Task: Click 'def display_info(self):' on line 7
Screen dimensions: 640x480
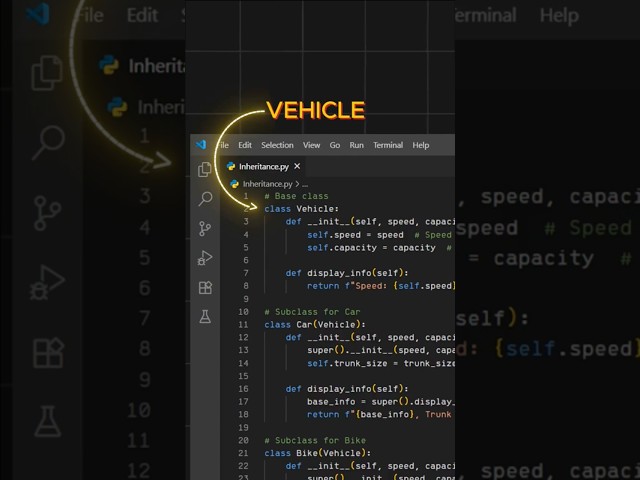Action: click(347, 273)
